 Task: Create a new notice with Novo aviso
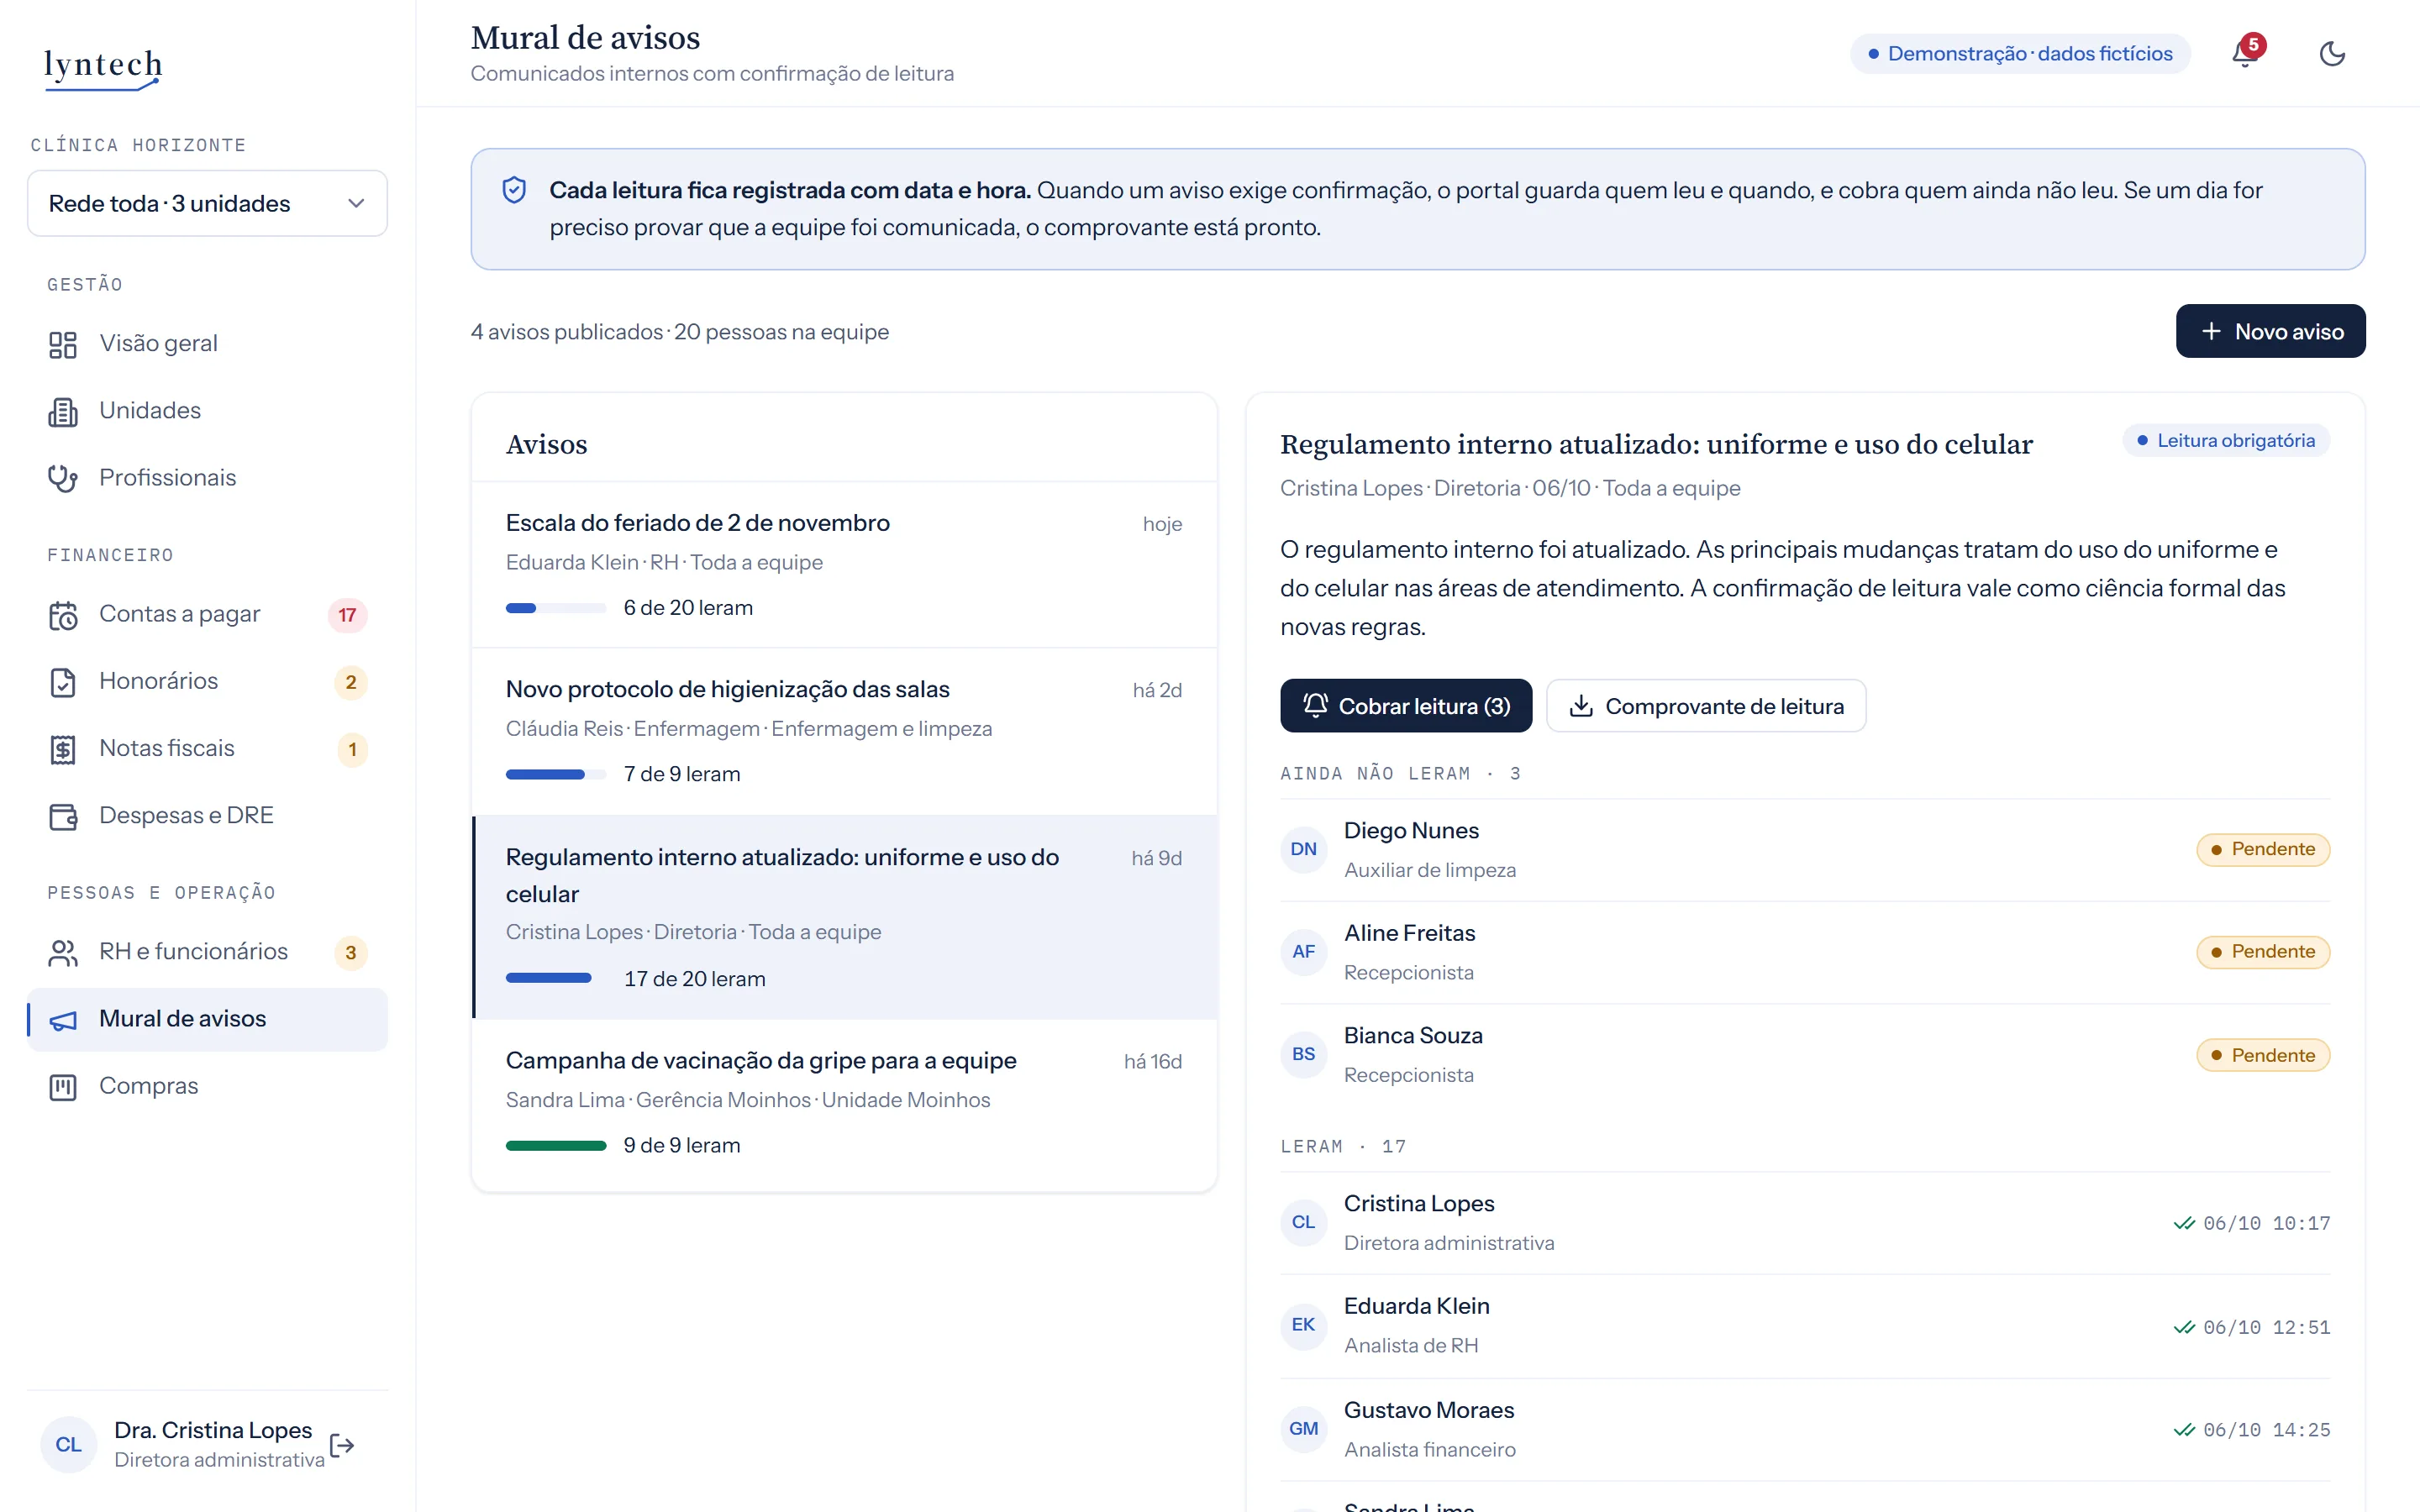[2270, 331]
